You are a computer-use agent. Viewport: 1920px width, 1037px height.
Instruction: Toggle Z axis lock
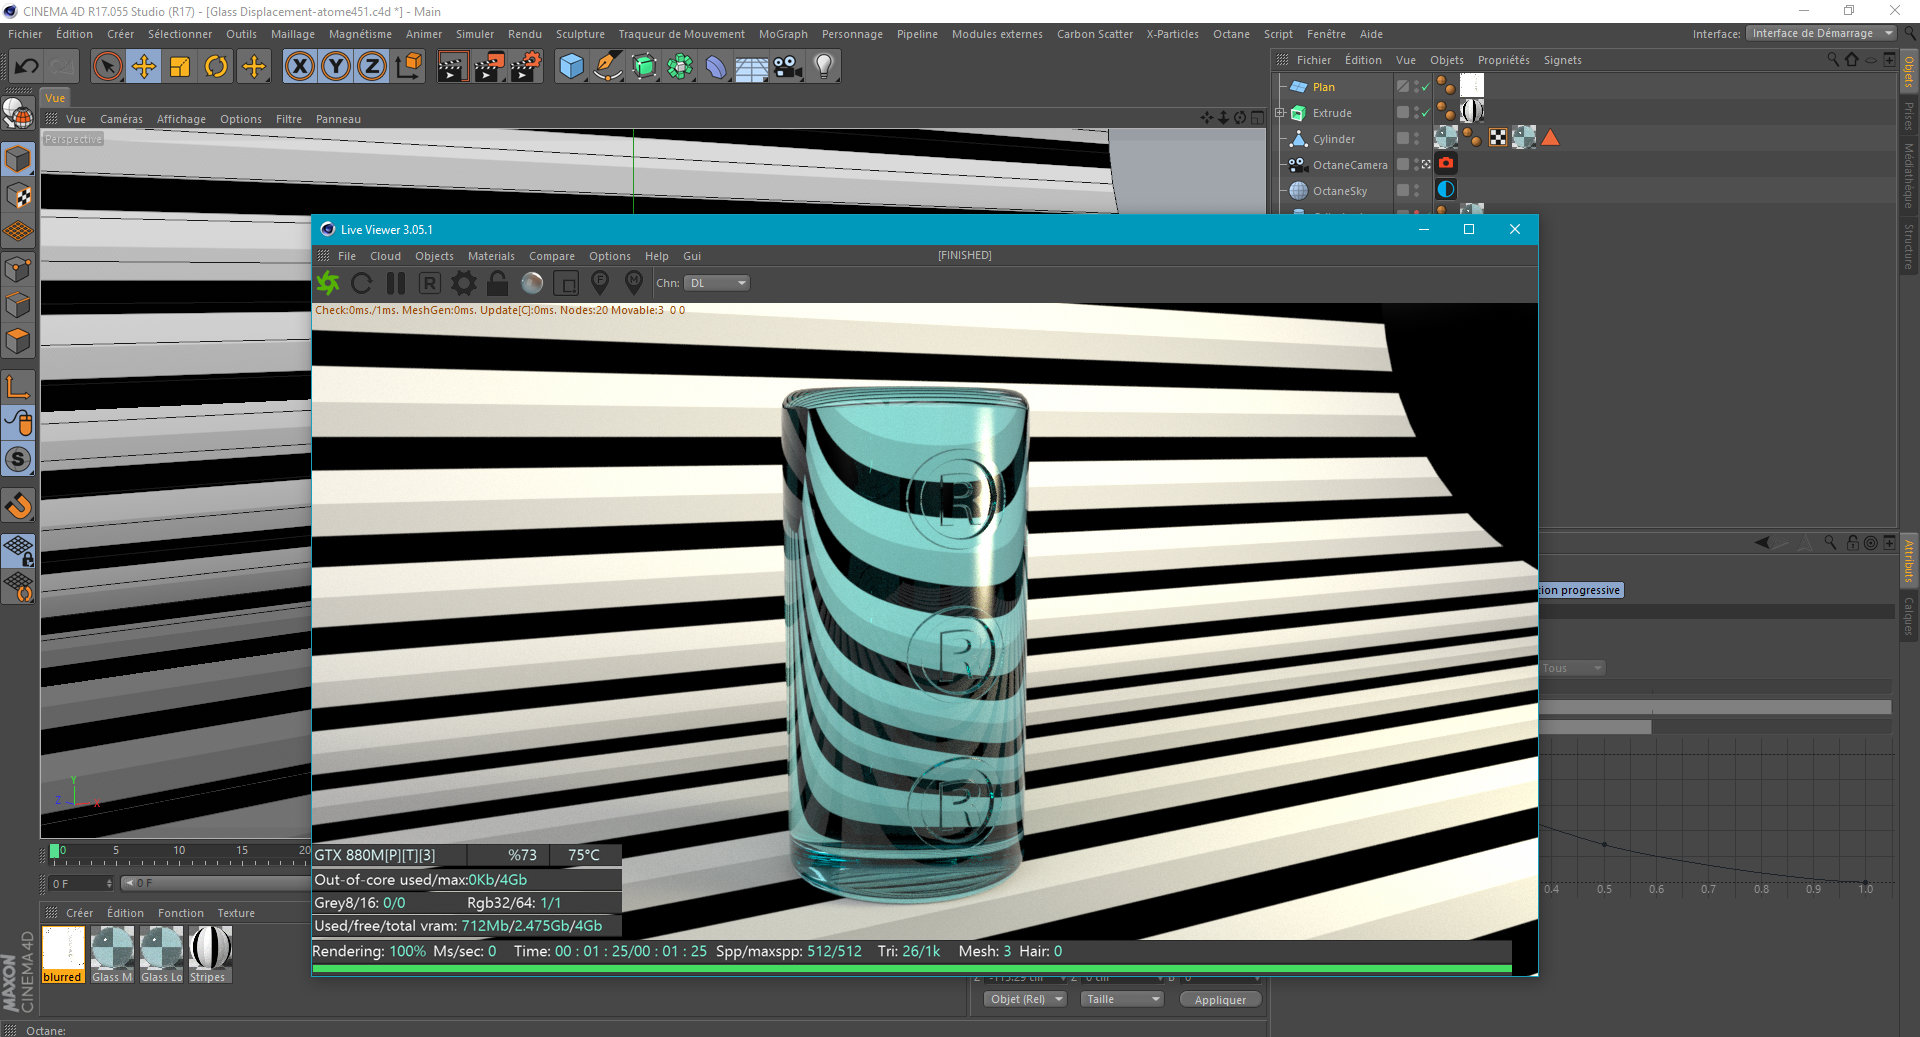371,67
